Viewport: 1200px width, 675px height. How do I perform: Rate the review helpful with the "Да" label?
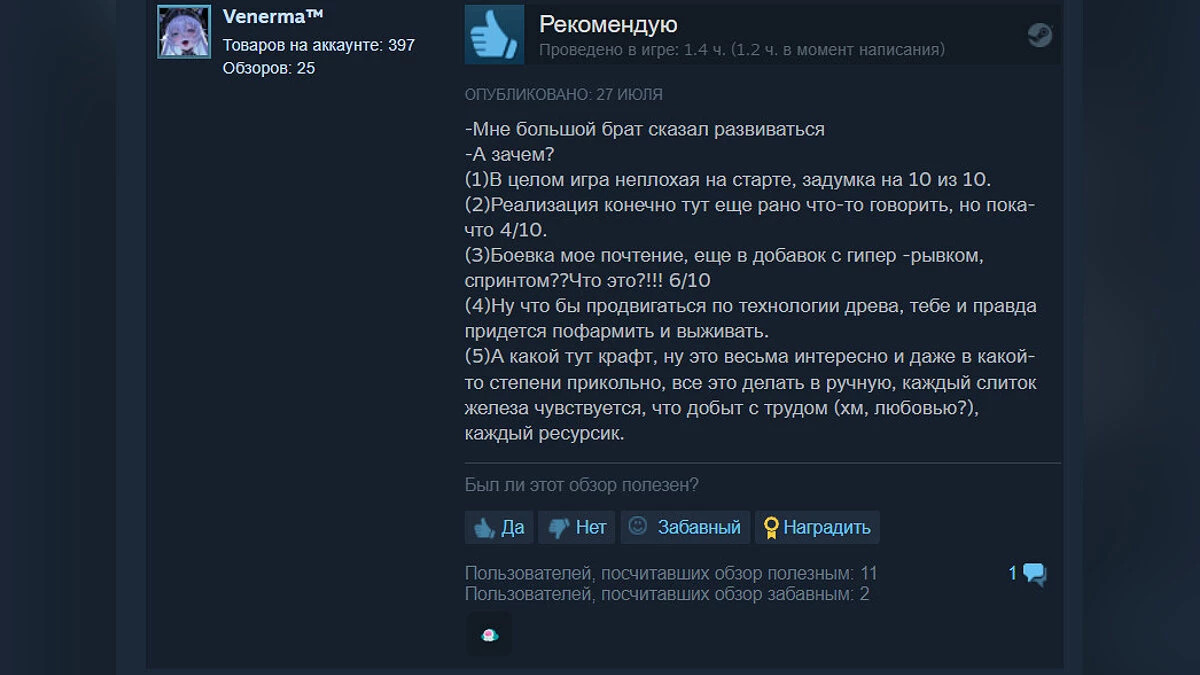click(x=513, y=527)
